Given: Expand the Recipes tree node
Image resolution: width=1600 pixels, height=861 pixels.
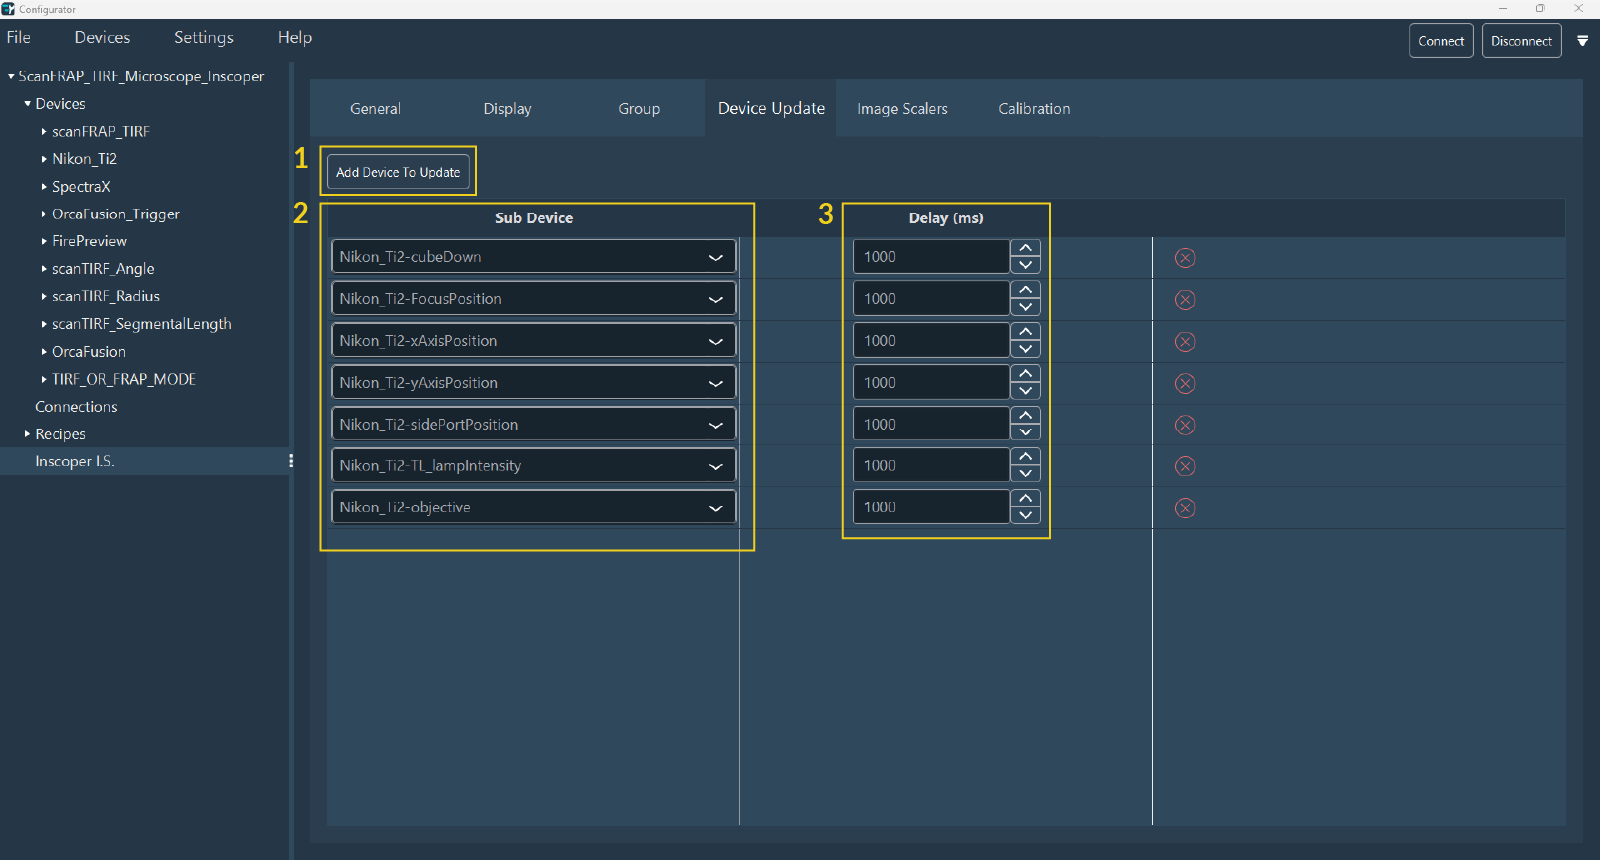Looking at the screenshot, I should (x=27, y=434).
